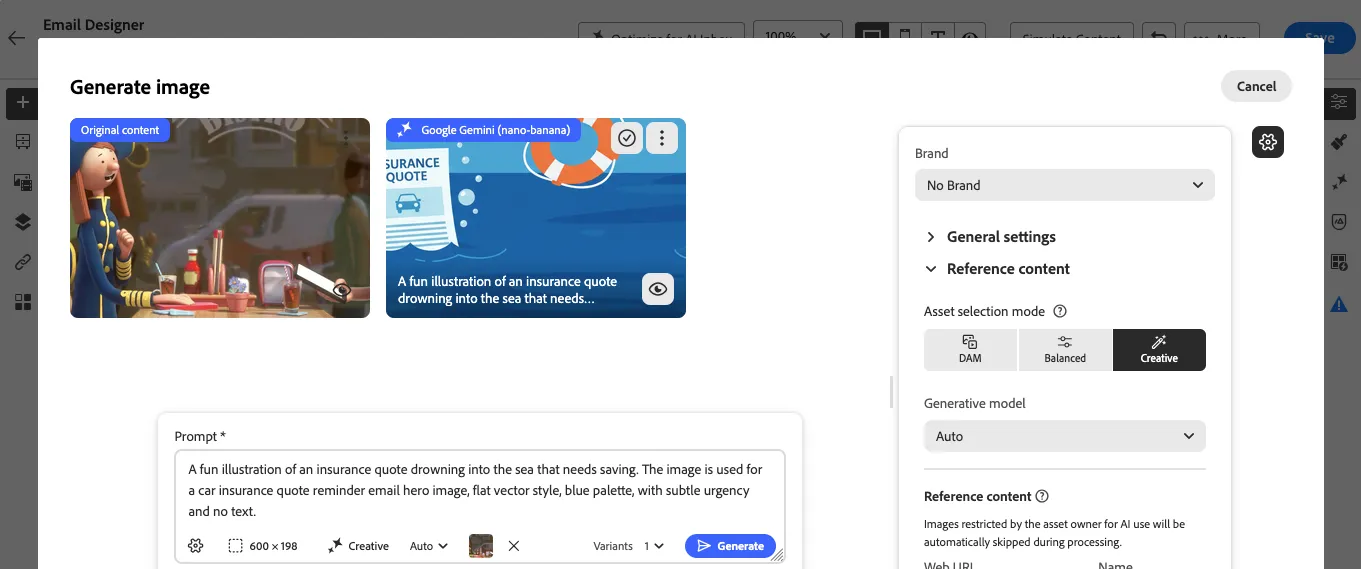Click the Original content image thumbnail
This screenshot has height=569, width=1361.
point(220,218)
